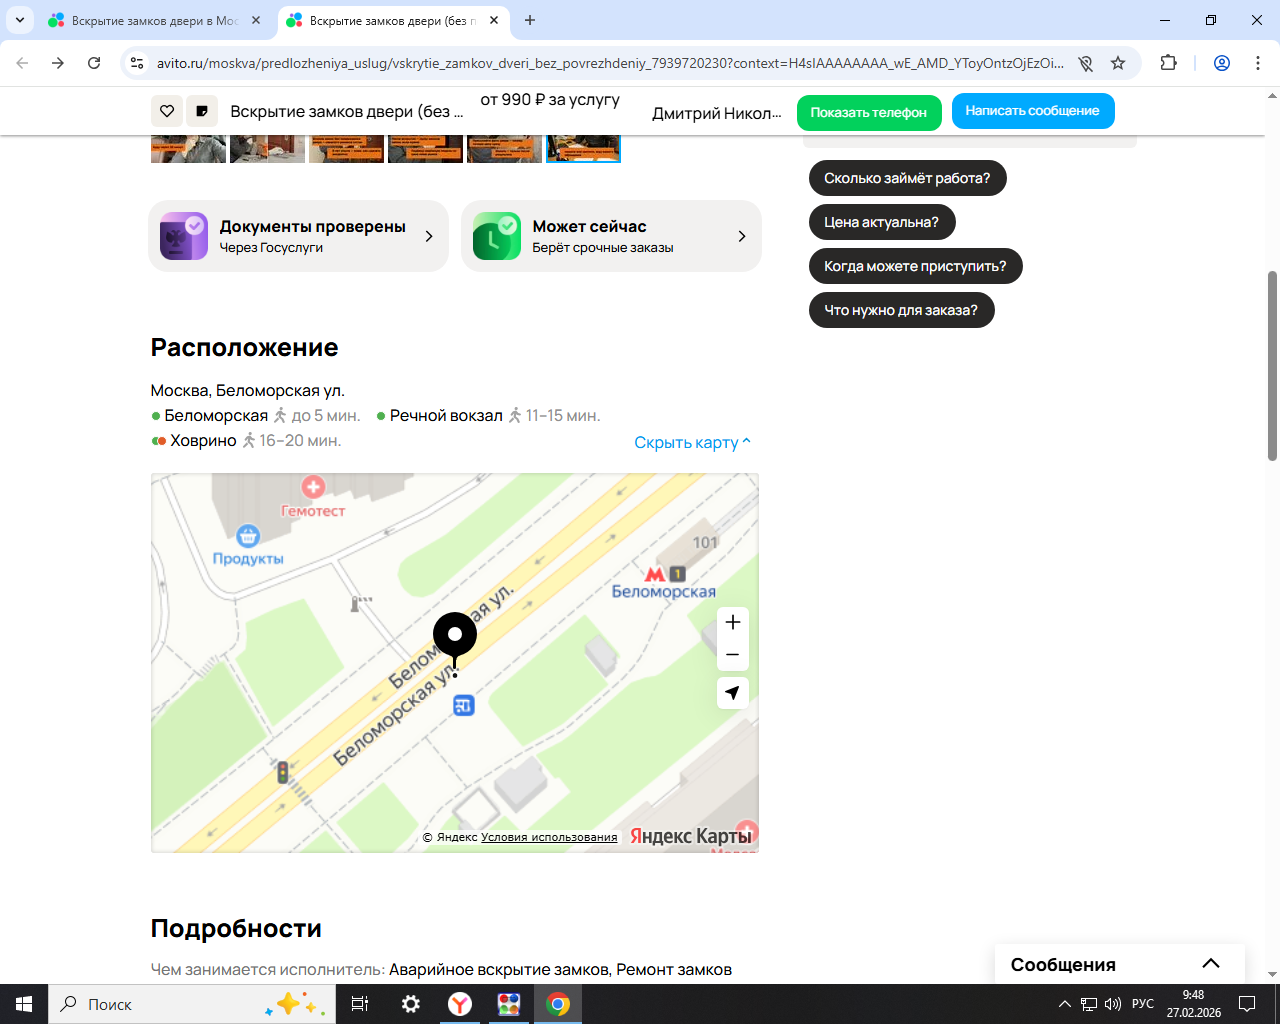
Task: Open tab search dropdown in Chrome
Action: point(19,20)
